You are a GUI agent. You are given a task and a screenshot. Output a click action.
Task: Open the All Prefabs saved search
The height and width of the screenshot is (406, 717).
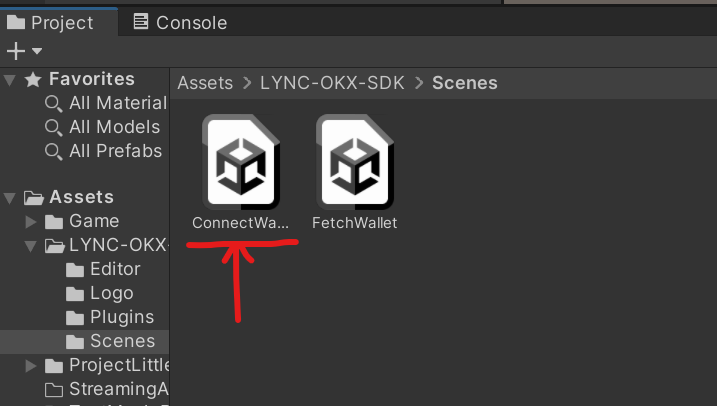pyautogui.click(x=103, y=151)
